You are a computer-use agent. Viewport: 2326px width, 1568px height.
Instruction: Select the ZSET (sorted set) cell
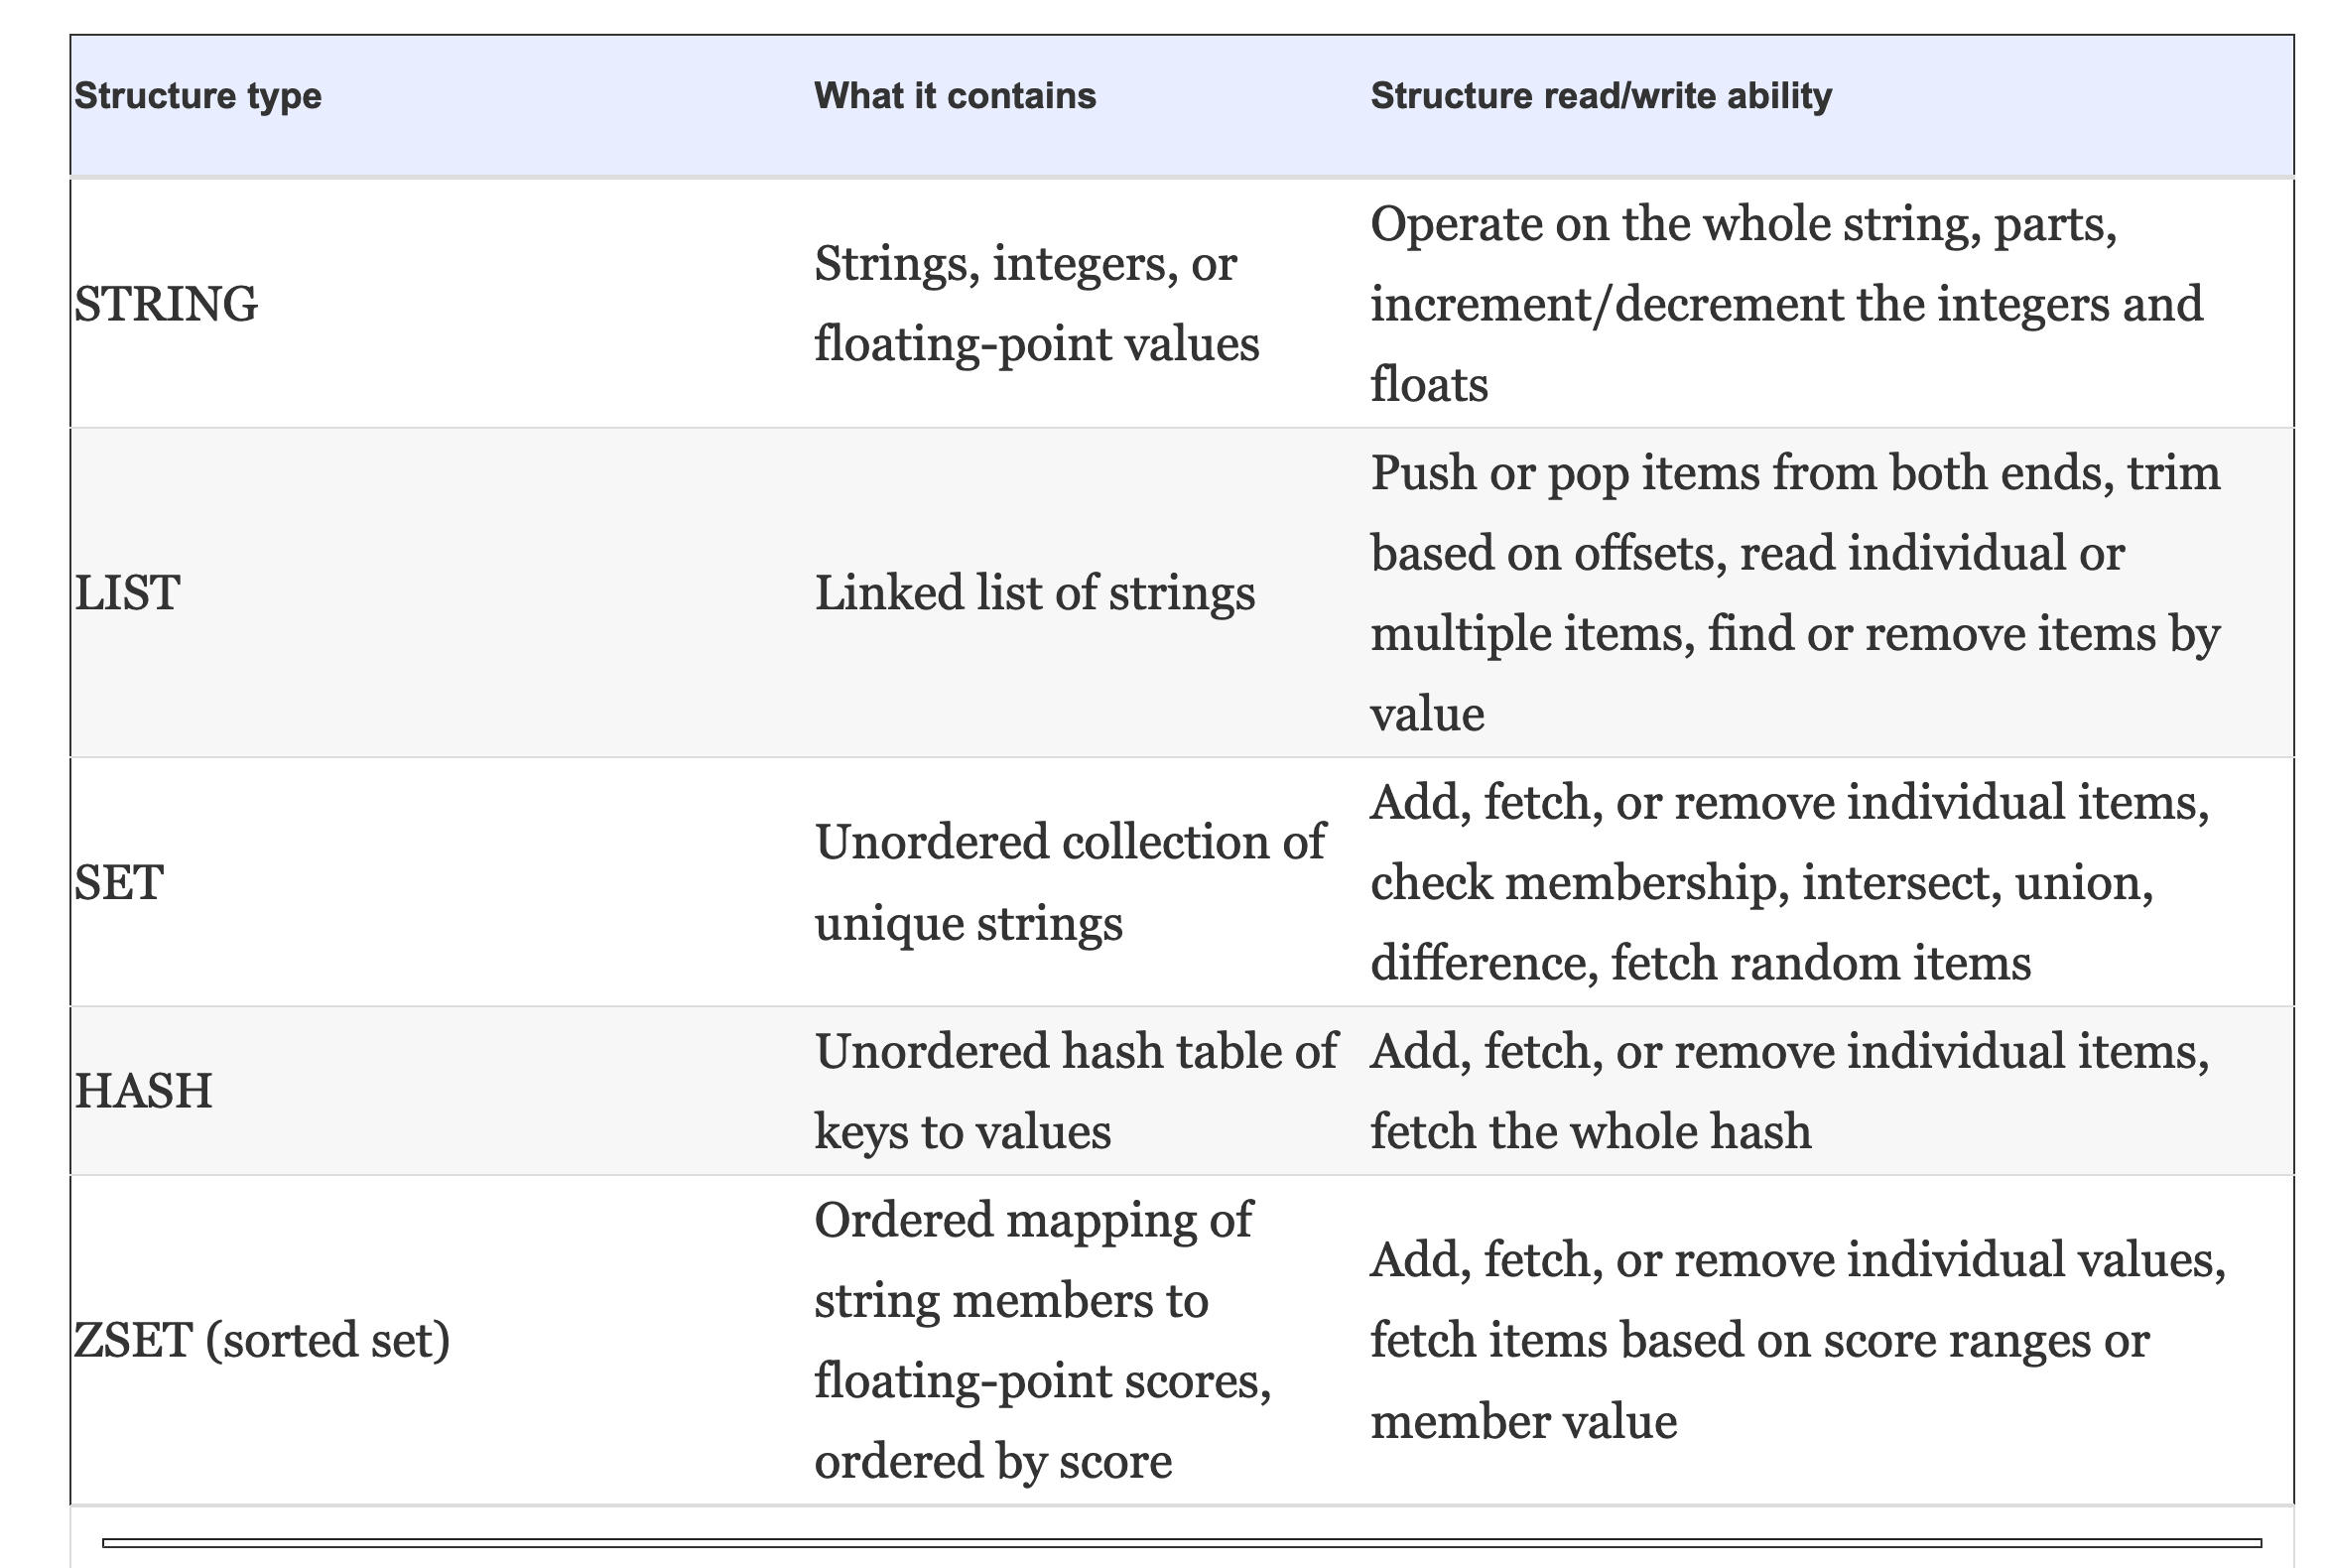[x=262, y=1340]
